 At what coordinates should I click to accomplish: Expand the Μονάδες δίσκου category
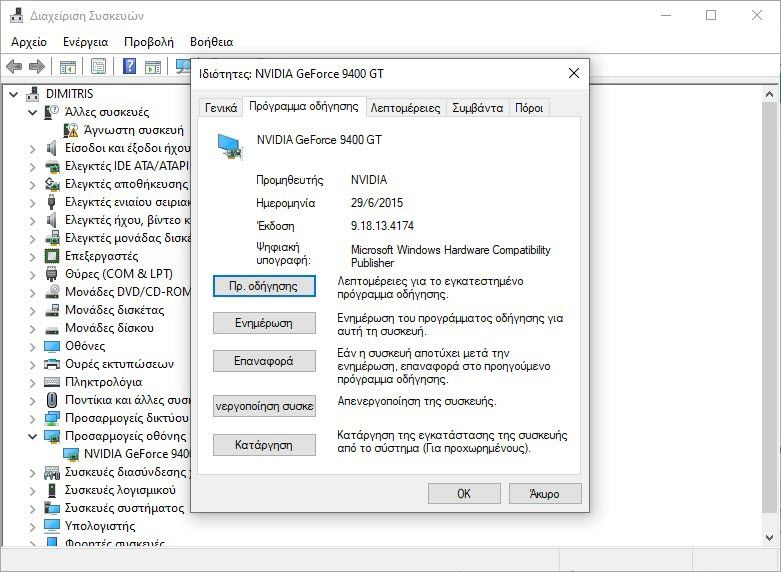(33, 328)
